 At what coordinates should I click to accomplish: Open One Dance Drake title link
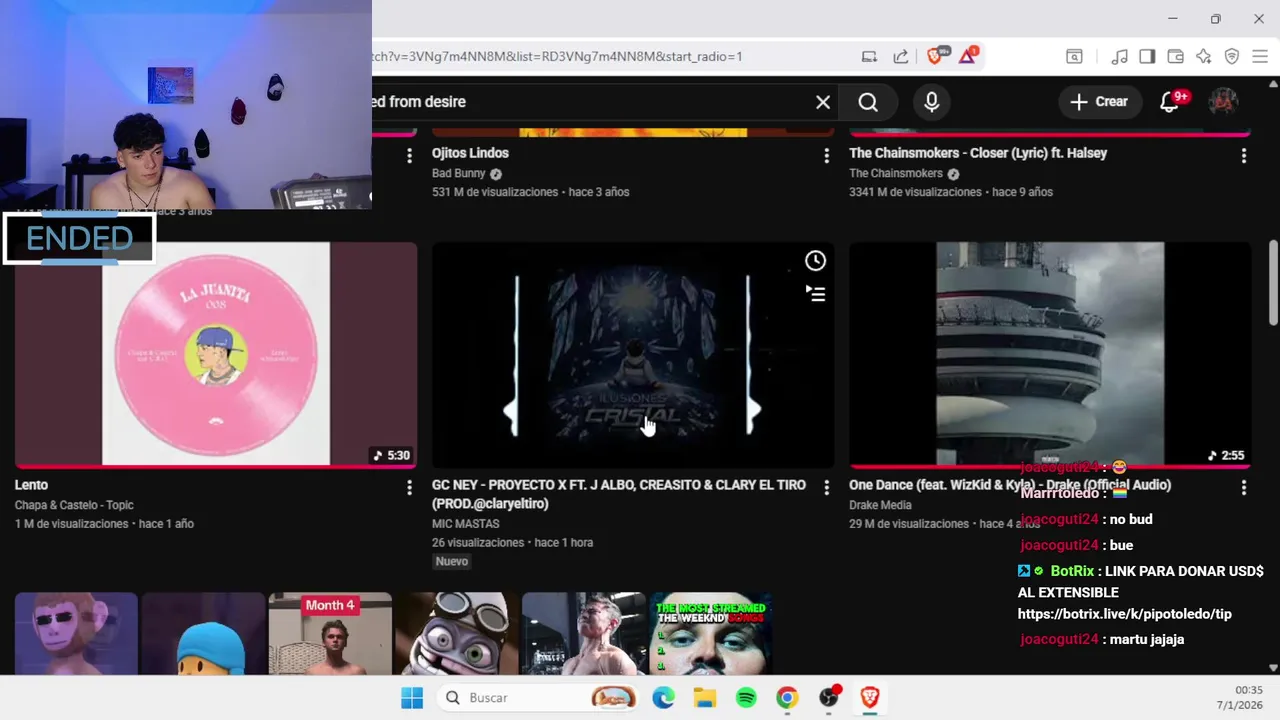1010,485
